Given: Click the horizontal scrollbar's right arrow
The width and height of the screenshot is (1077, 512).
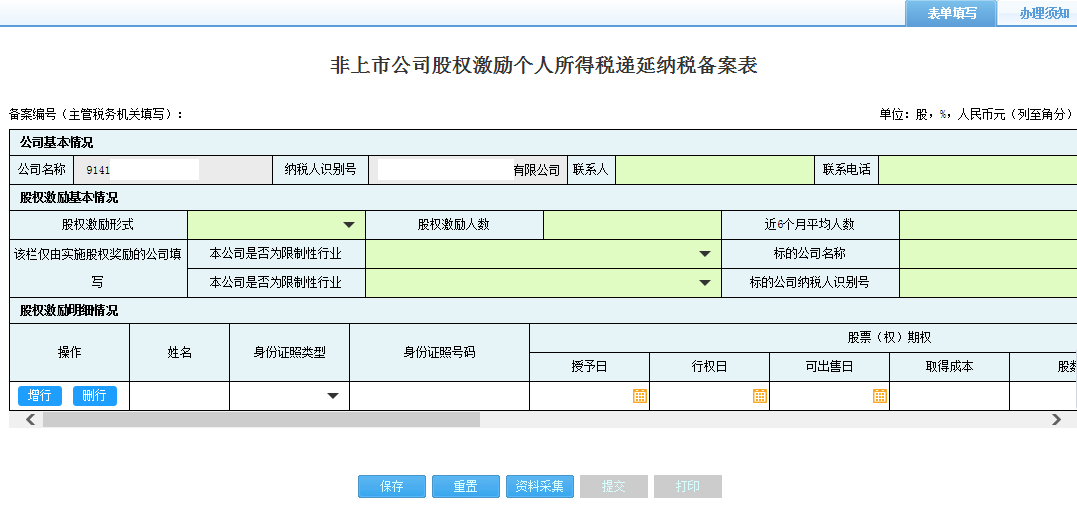Looking at the screenshot, I should [x=1056, y=420].
